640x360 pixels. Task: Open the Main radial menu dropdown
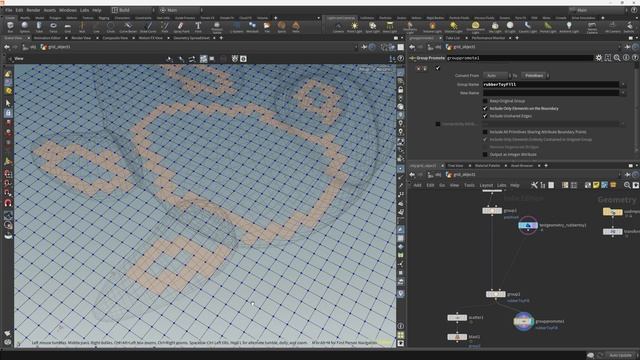pos(181,10)
